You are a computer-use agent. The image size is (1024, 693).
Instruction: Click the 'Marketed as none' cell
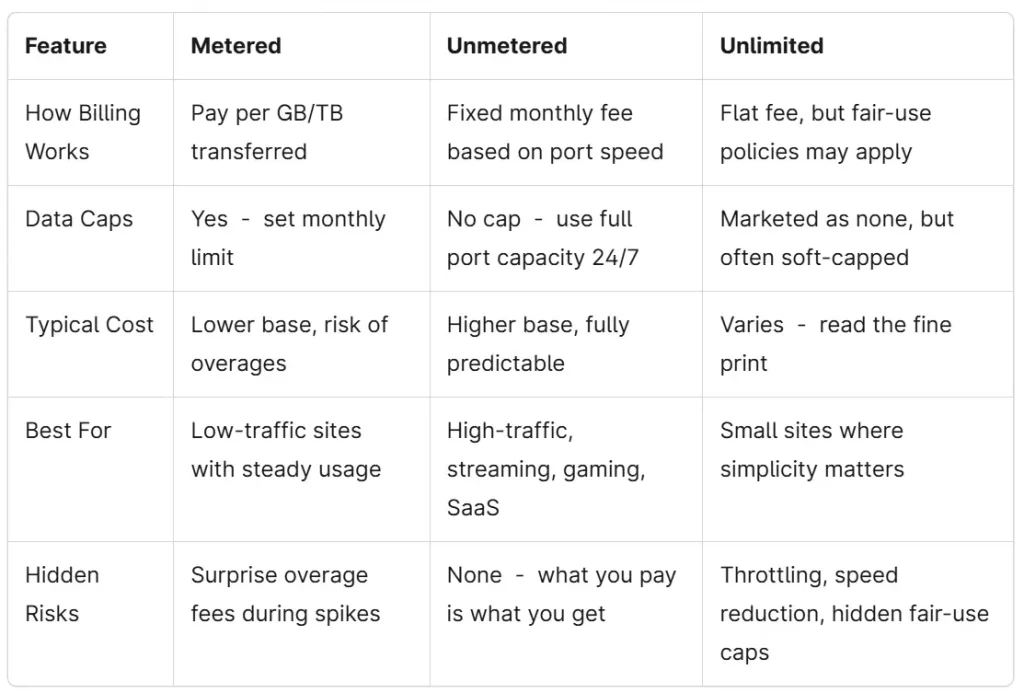click(837, 238)
